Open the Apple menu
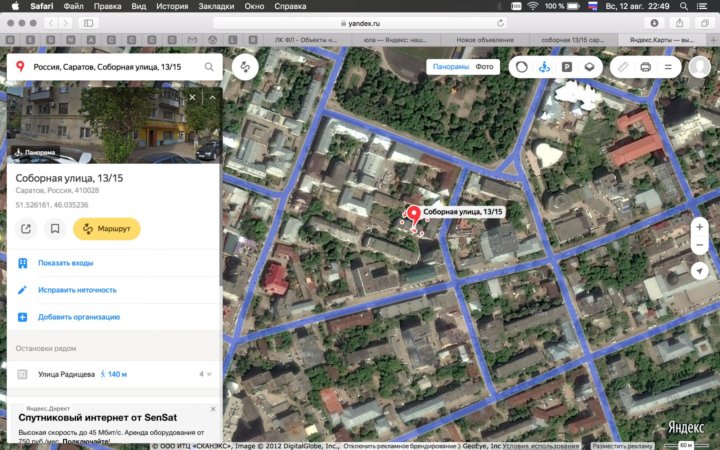The width and height of the screenshot is (720, 450). coord(15,6)
